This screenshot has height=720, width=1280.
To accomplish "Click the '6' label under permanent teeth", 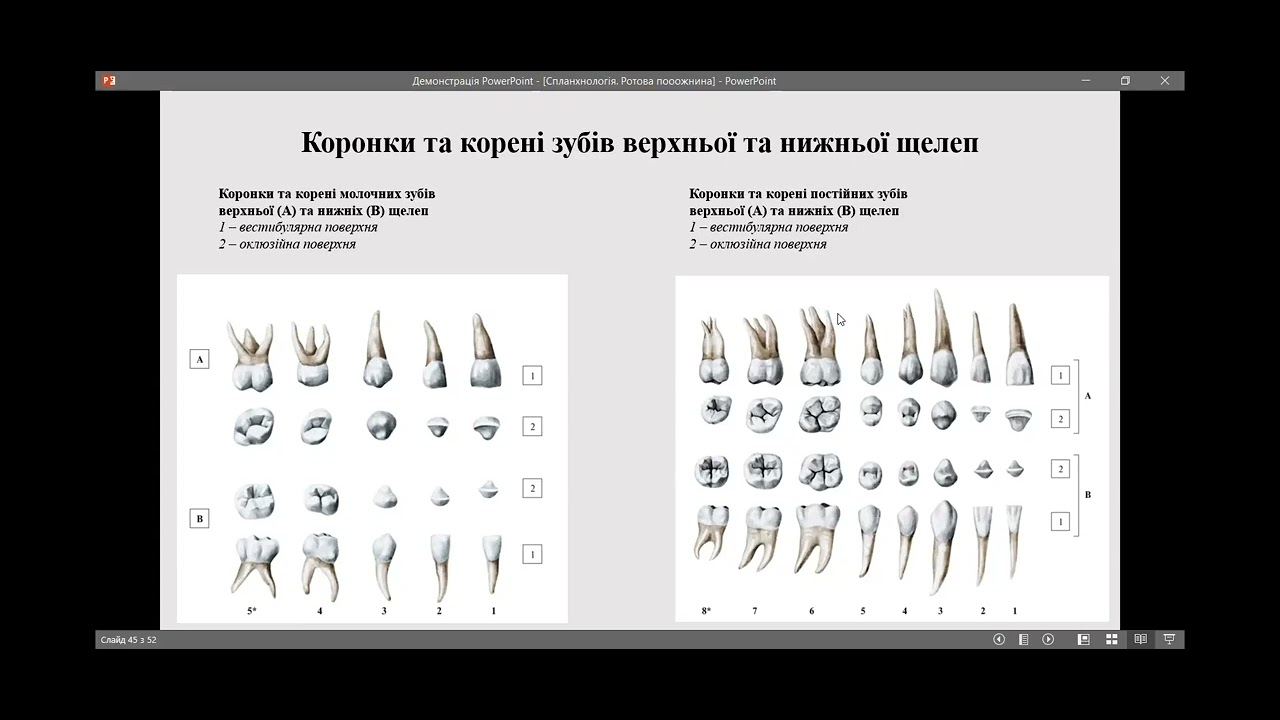I will 812,610.
